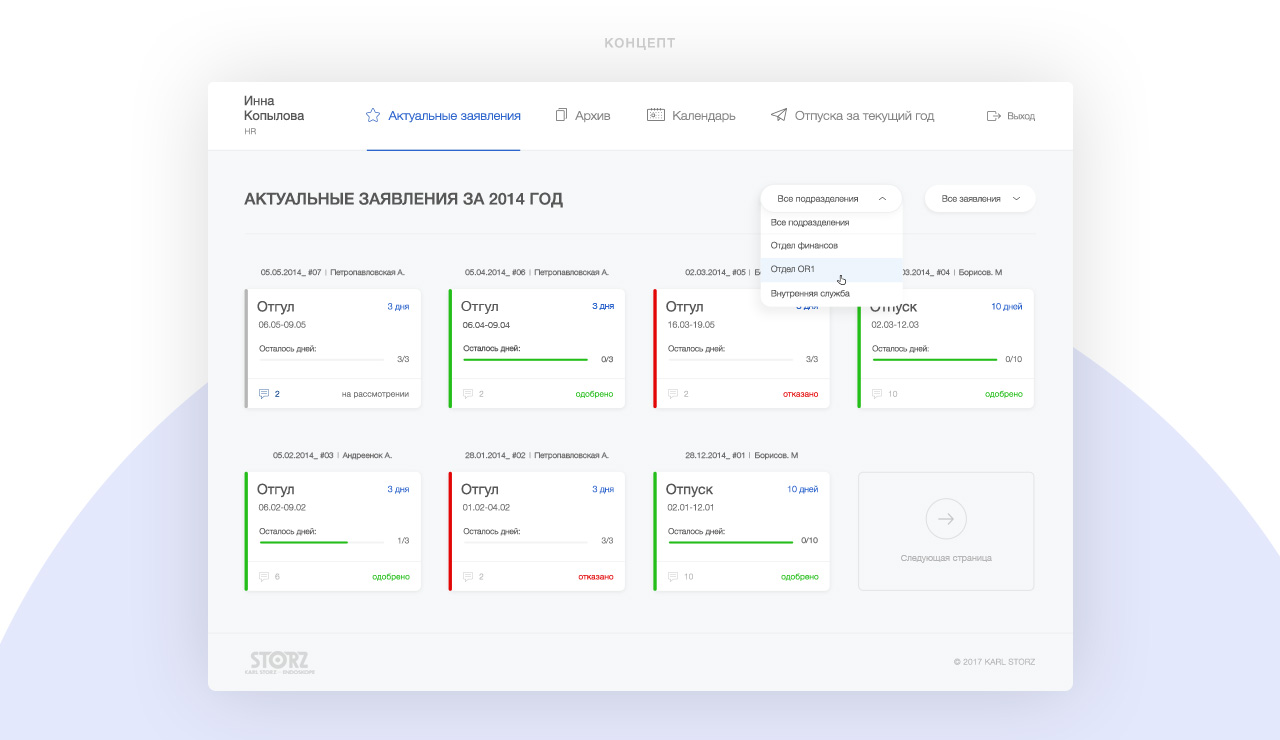
Task: Open the Отпуск request card #01
Action: tap(741, 531)
